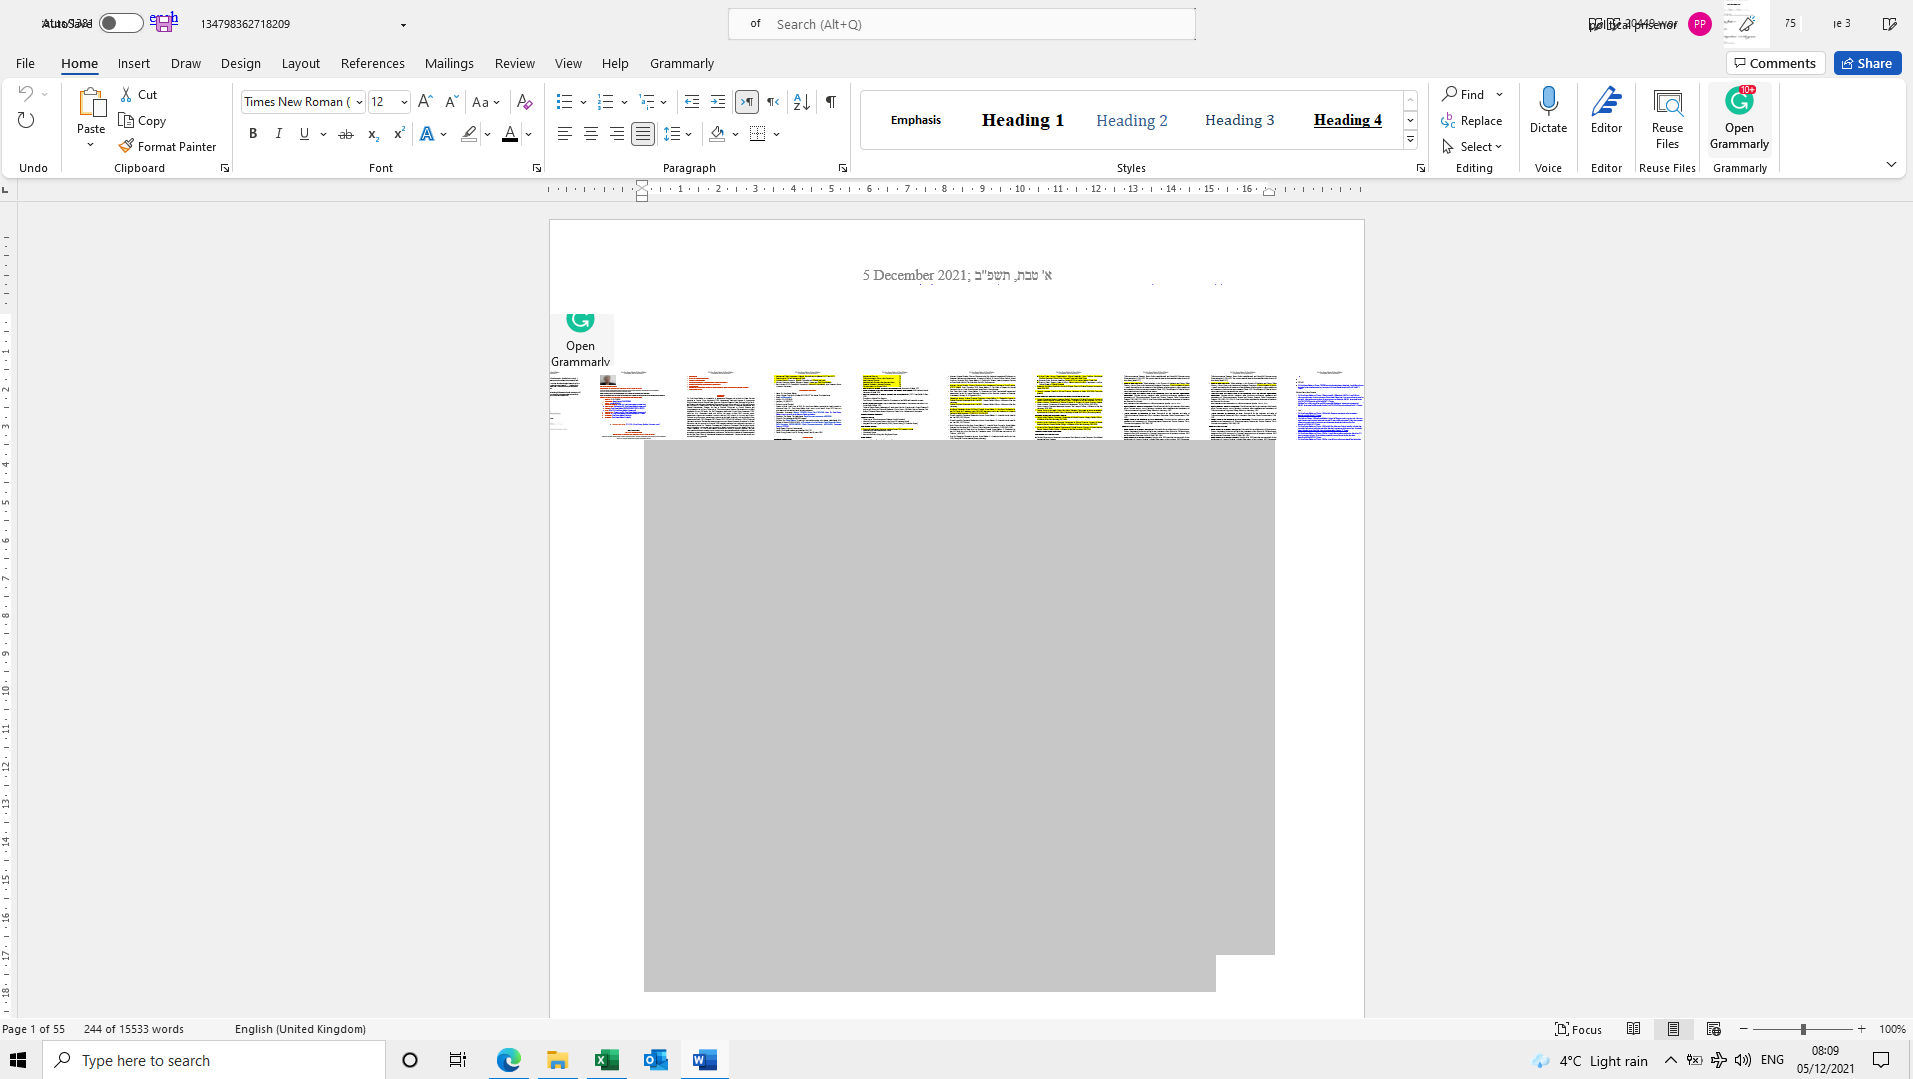Open the Design tab
Viewport: 1913px width, 1079px height.
coord(240,63)
